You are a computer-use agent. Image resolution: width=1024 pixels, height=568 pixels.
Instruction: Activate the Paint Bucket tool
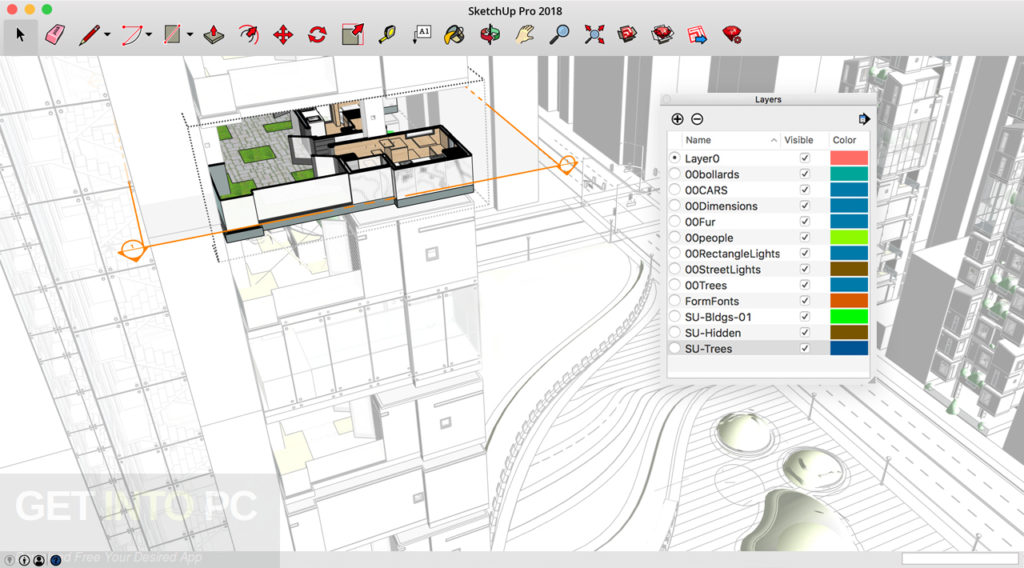click(x=455, y=35)
